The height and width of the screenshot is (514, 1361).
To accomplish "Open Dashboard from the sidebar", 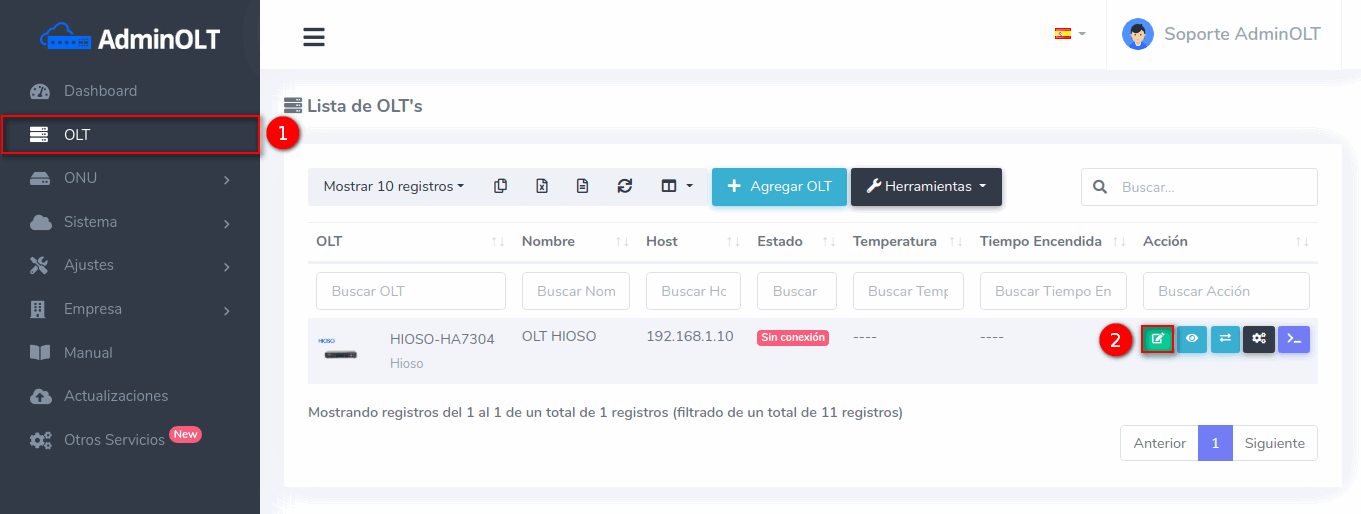I will 100,91.
